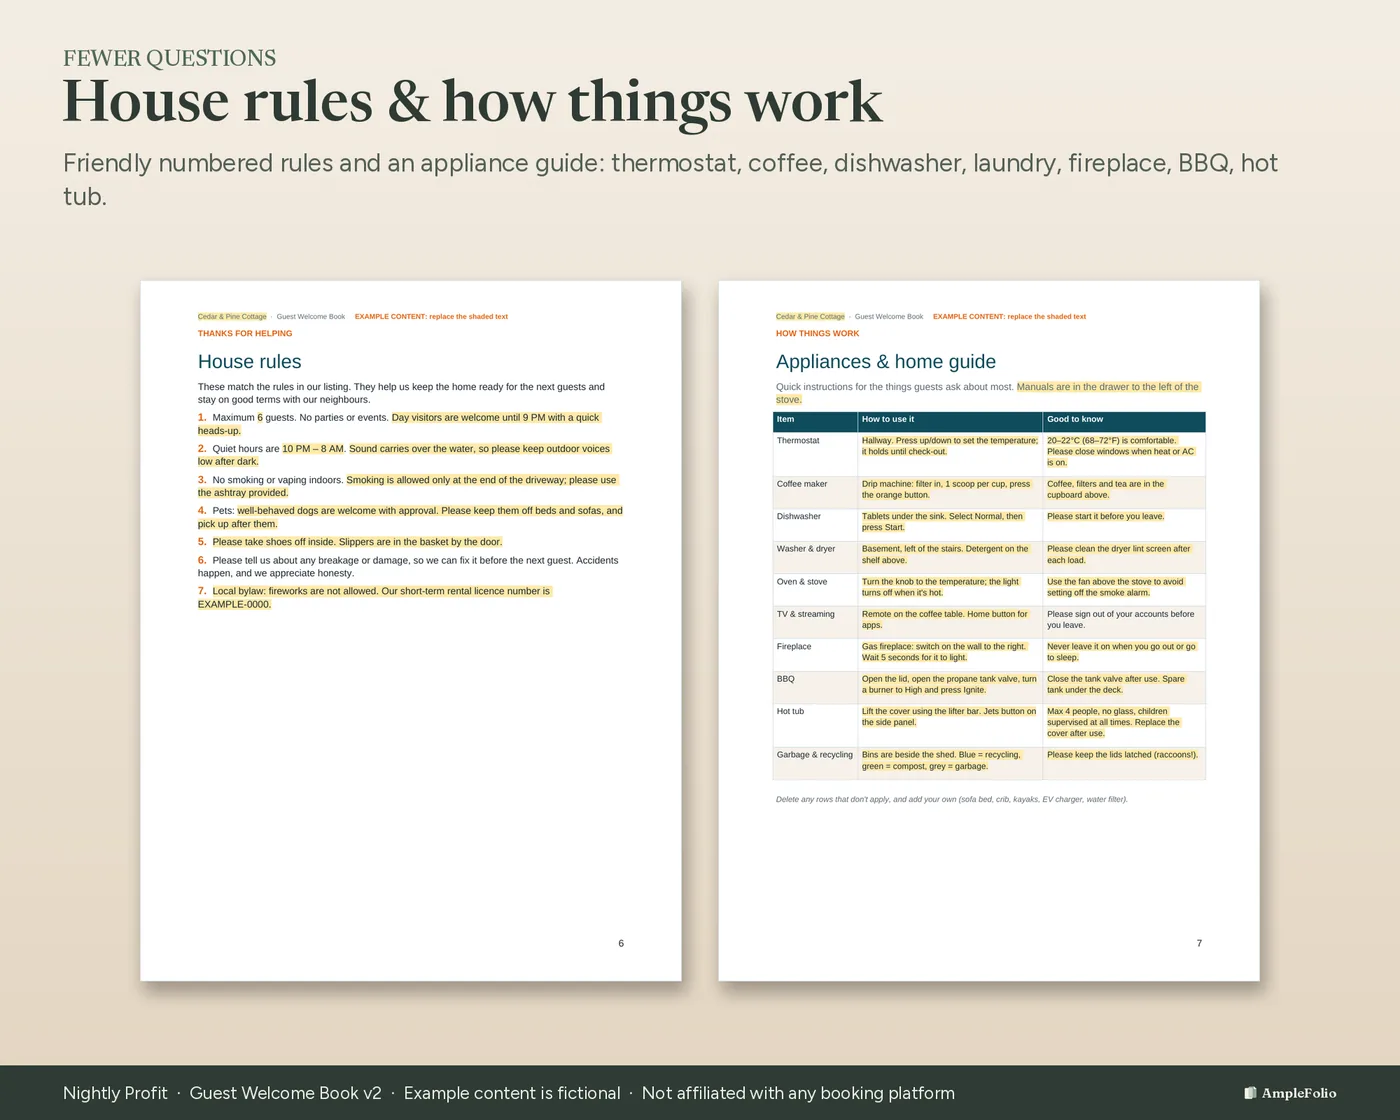Click "Nightly Profit" in the footer bar
This screenshot has width=1400, height=1120.
tap(115, 1093)
